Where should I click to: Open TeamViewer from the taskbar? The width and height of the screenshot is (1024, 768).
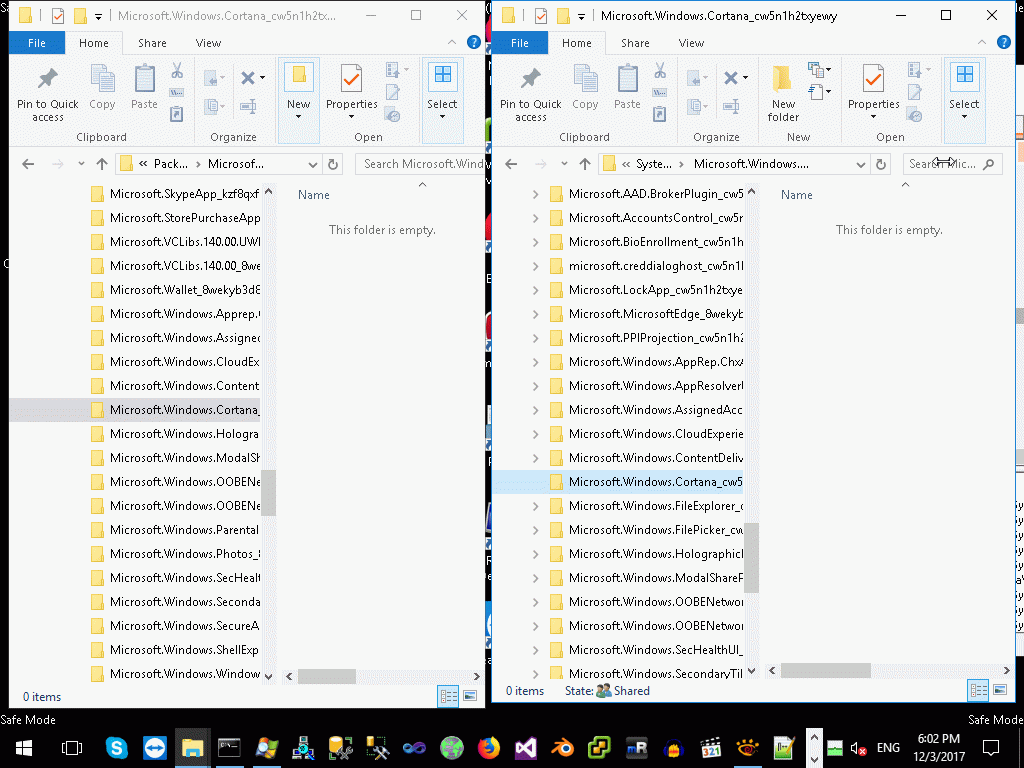pyautogui.click(x=155, y=748)
